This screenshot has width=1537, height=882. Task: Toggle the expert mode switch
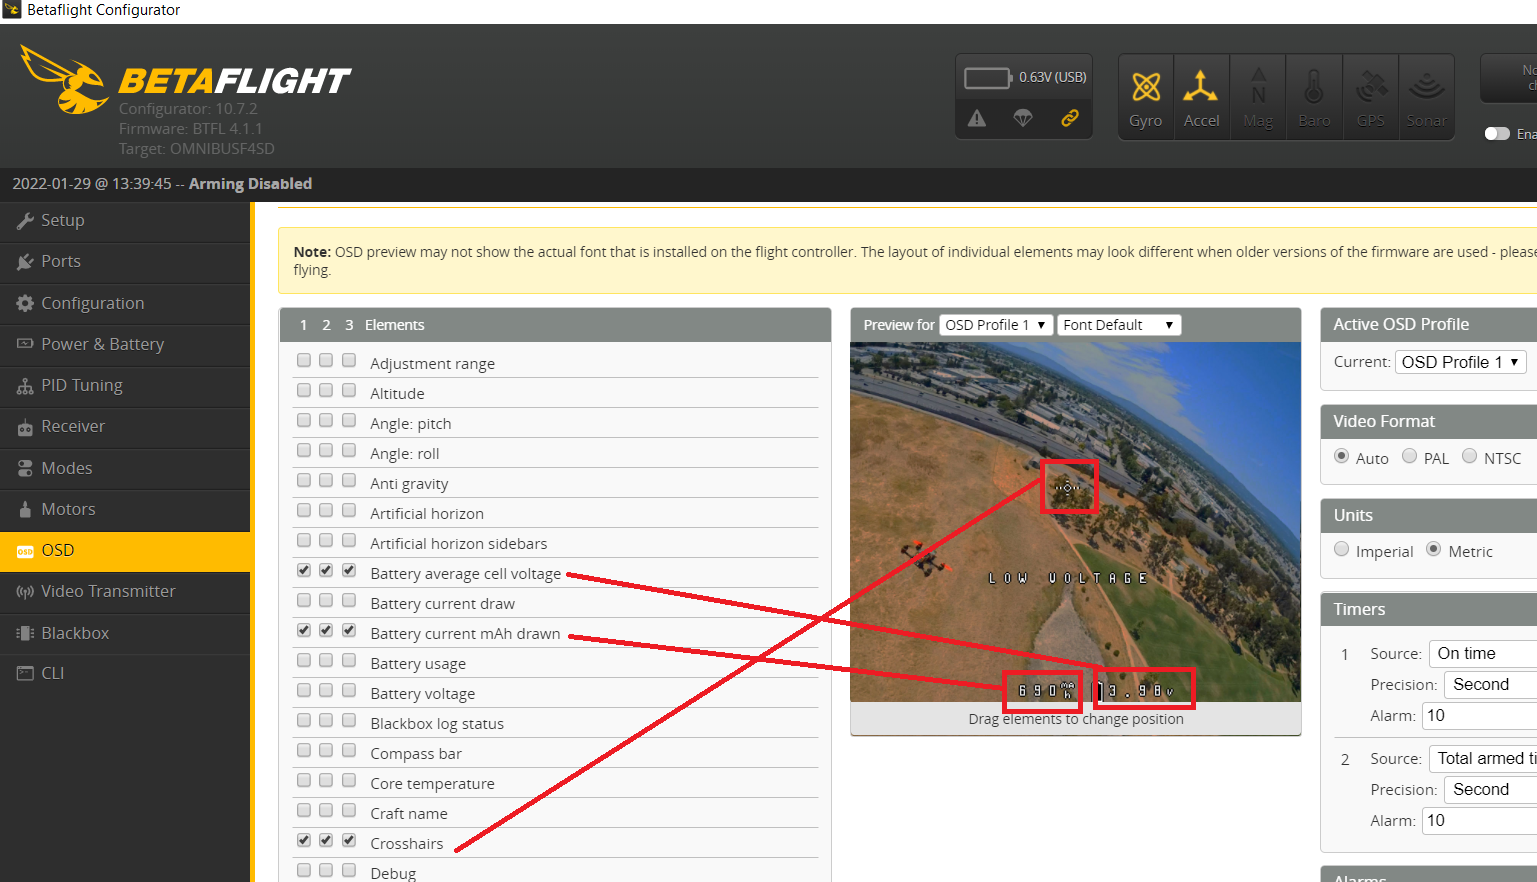(1497, 133)
